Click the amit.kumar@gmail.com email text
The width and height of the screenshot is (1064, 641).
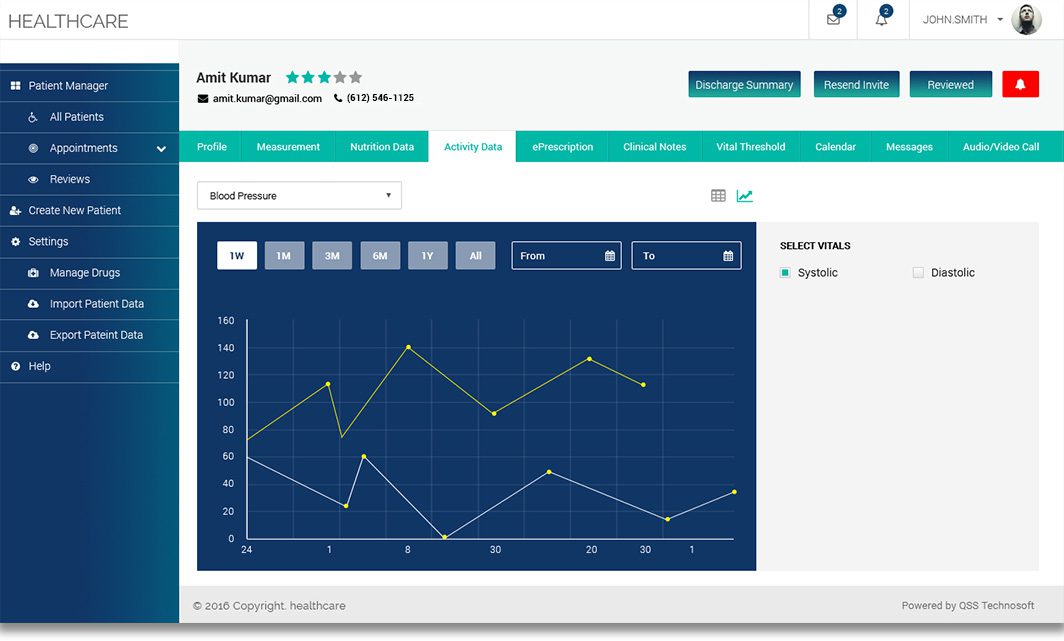point(267,98)
